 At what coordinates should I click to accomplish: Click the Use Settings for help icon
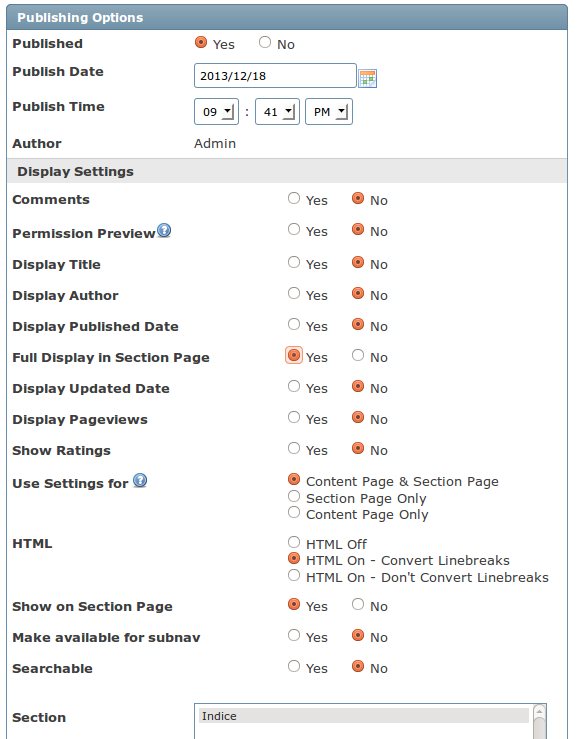(140, 481)
